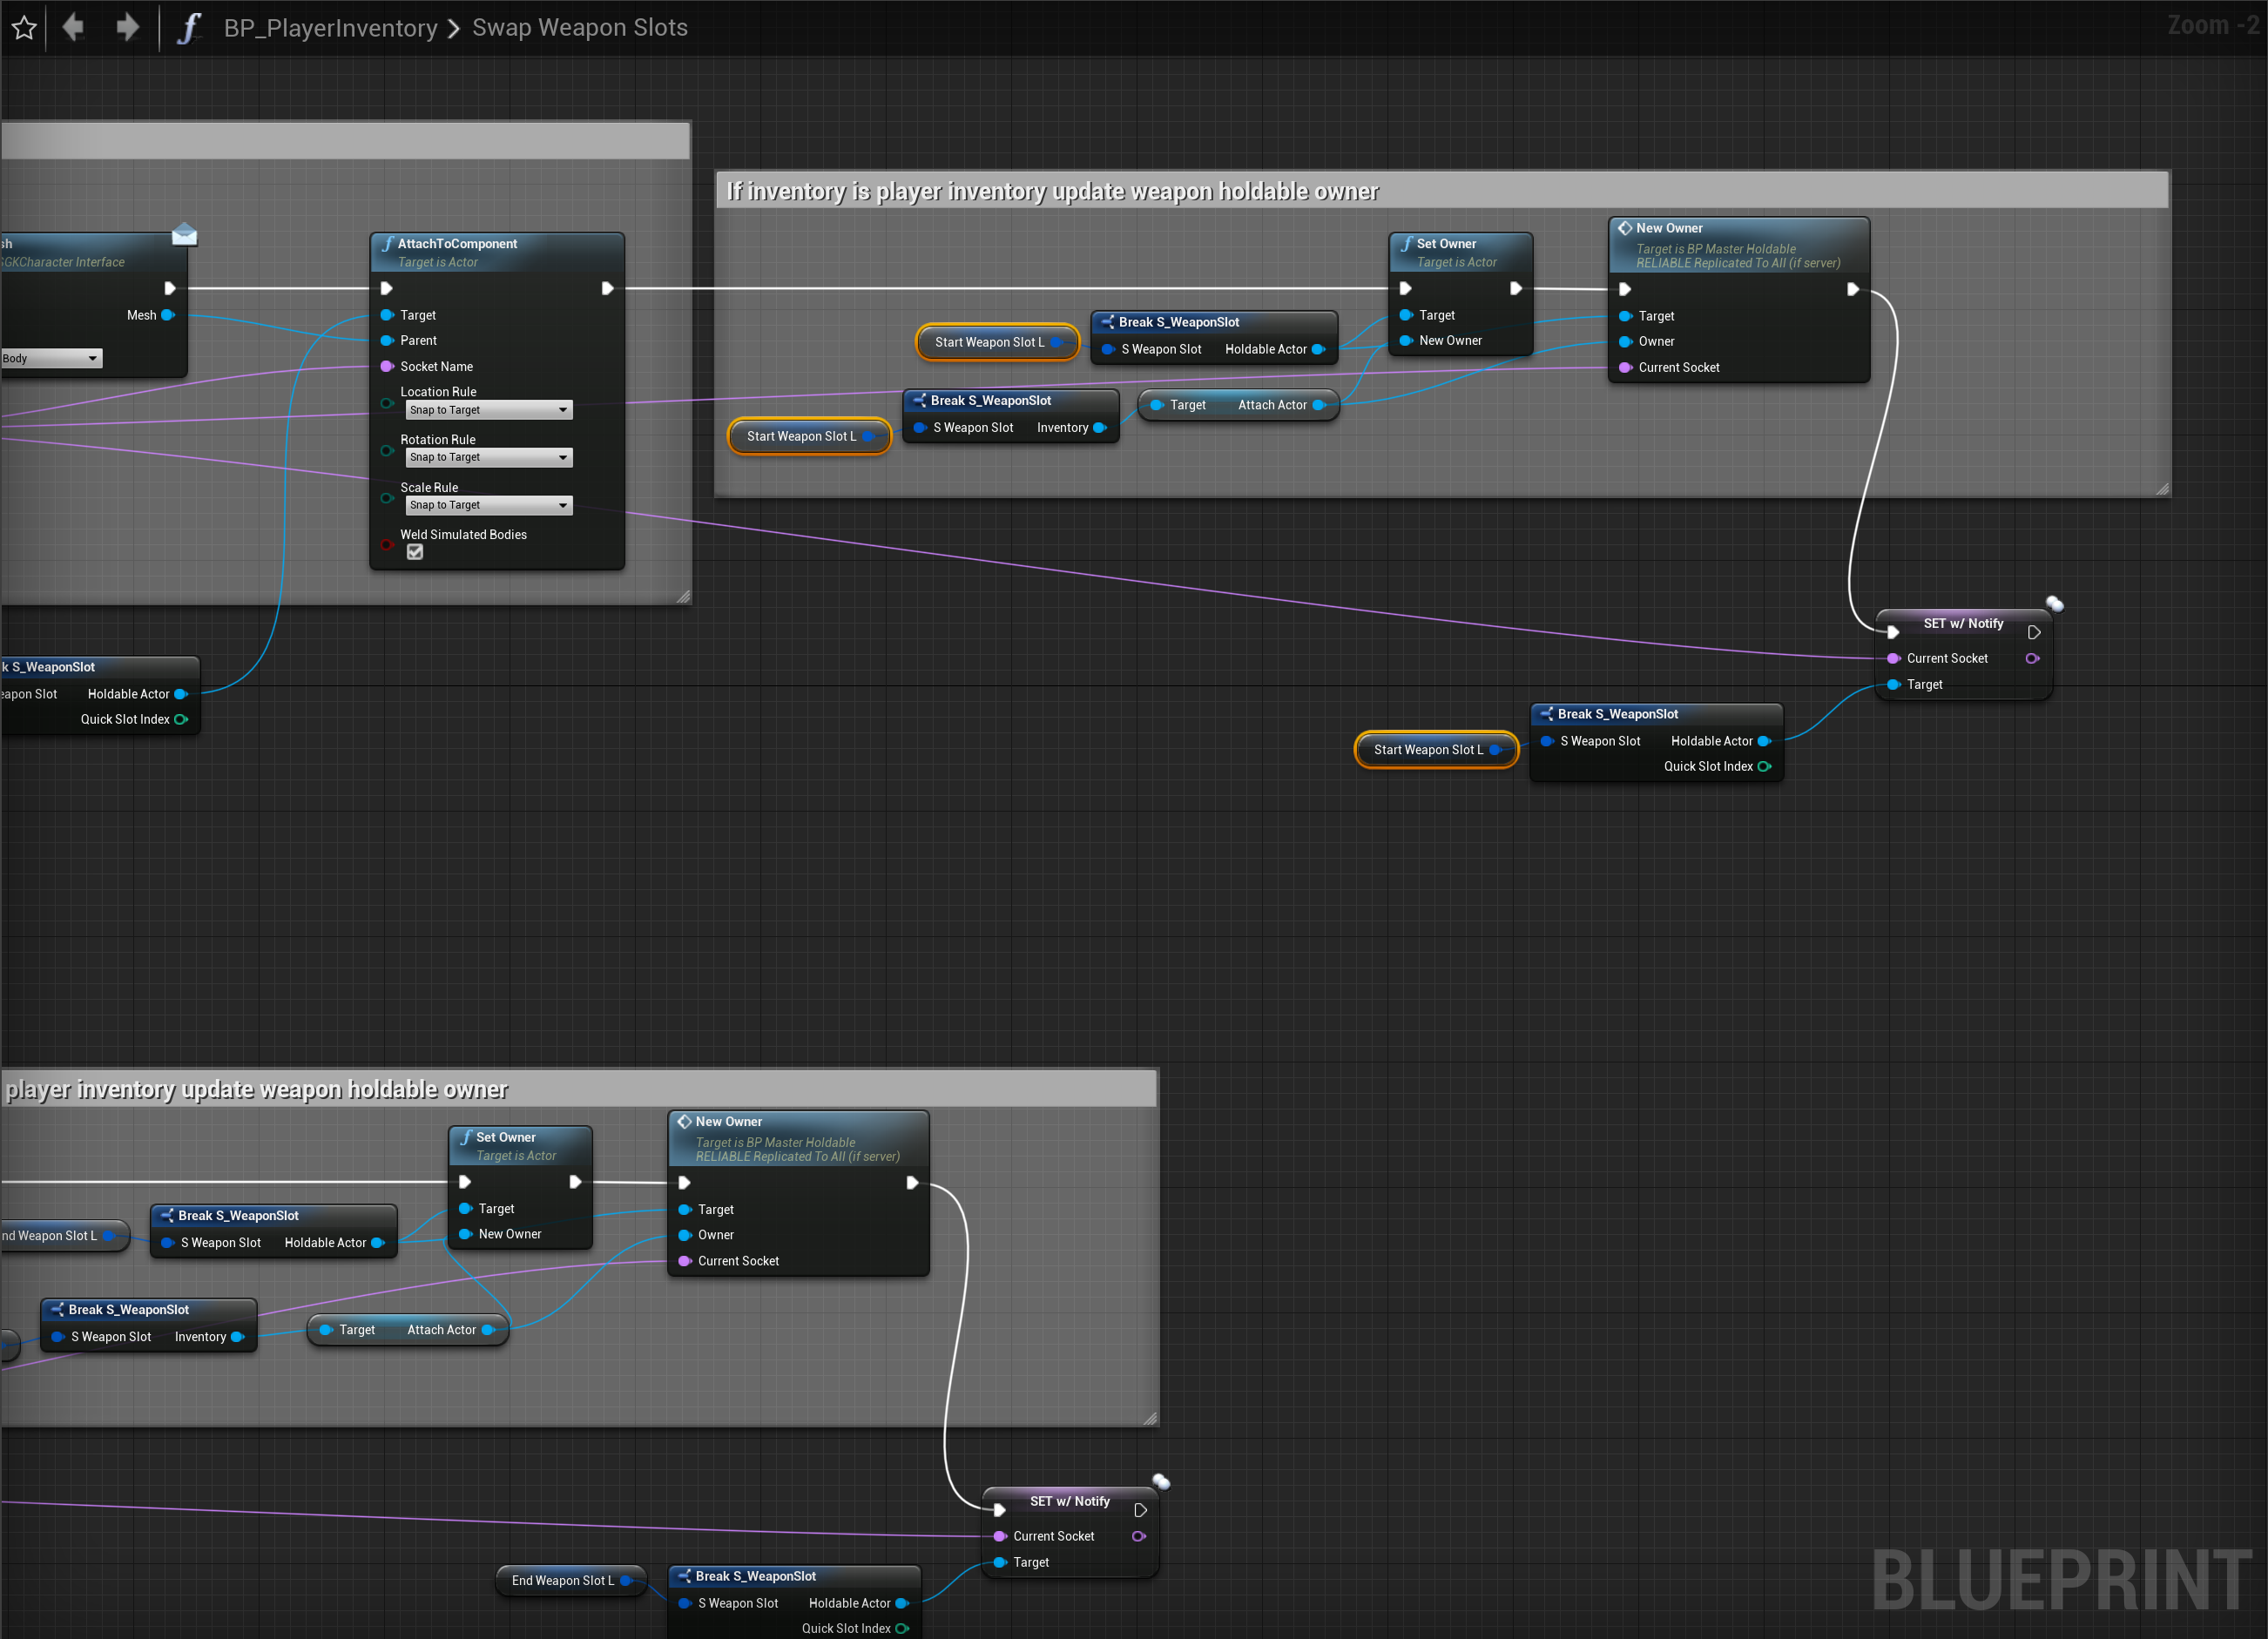Open the Scale Rule dropdown

(489, 505)
